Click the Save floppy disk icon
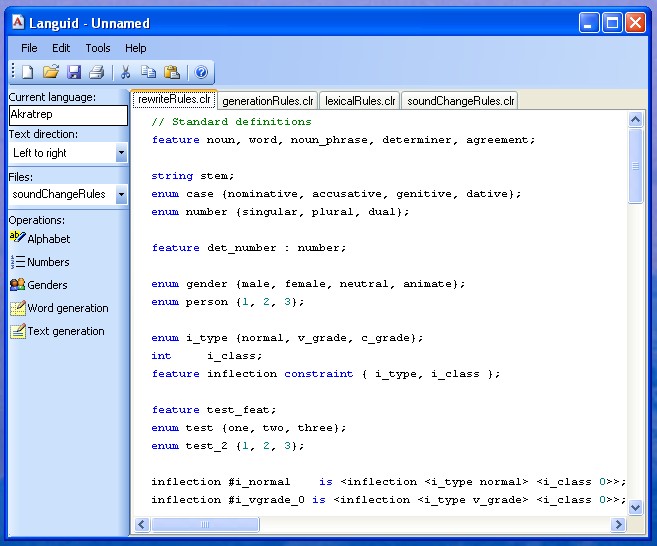Image resolution: width=657 pixels, height=546 pixels. pos(74,72)
